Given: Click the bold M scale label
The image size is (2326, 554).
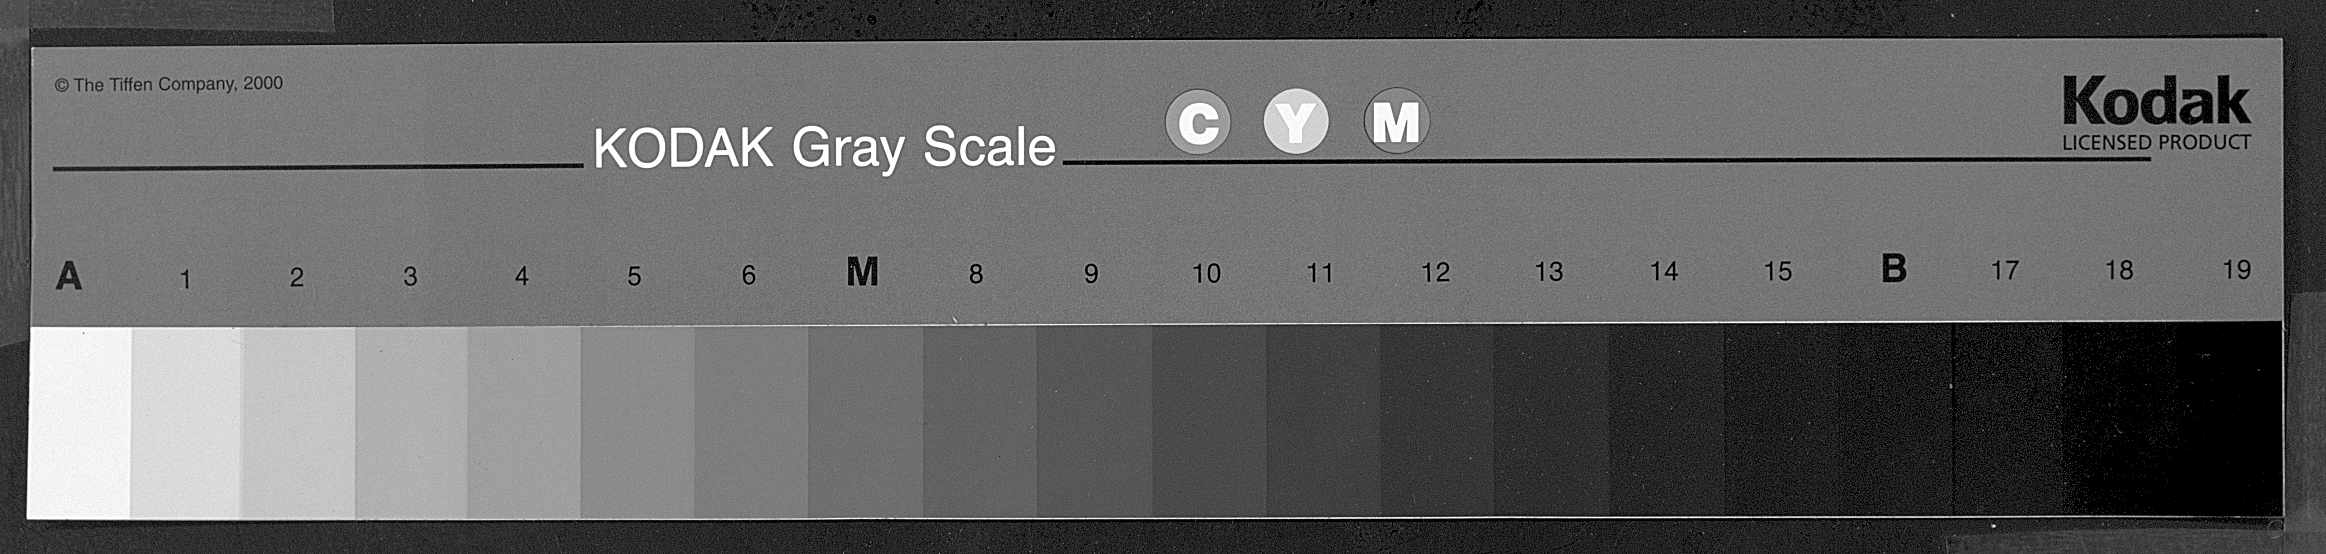Looking at the screenshot, I should coord(862,271).
